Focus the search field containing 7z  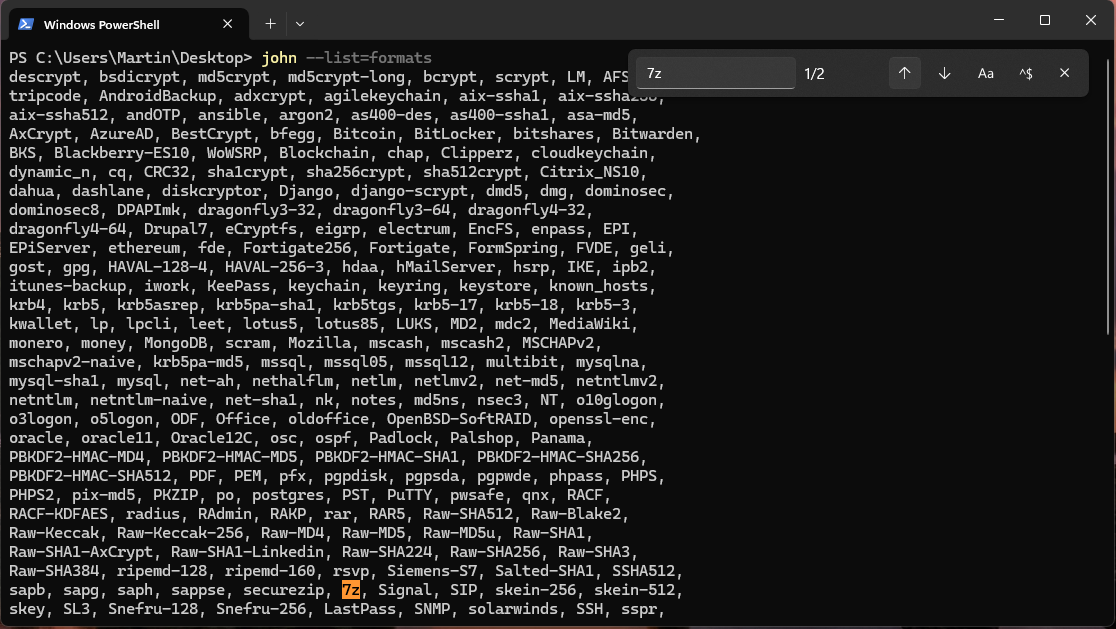tap(715, 73)
